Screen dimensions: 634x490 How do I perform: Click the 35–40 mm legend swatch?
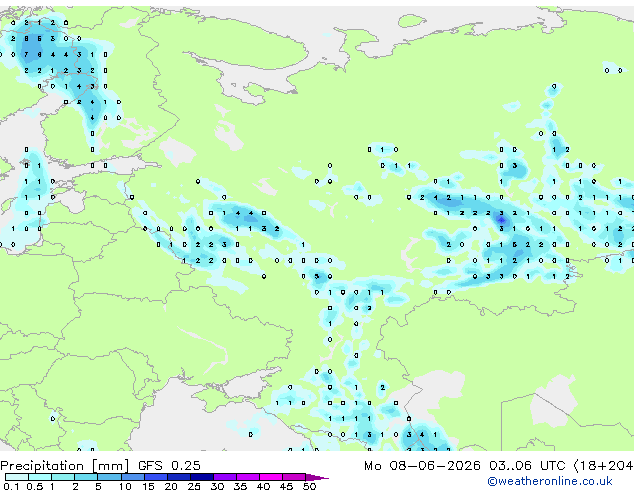248,477
